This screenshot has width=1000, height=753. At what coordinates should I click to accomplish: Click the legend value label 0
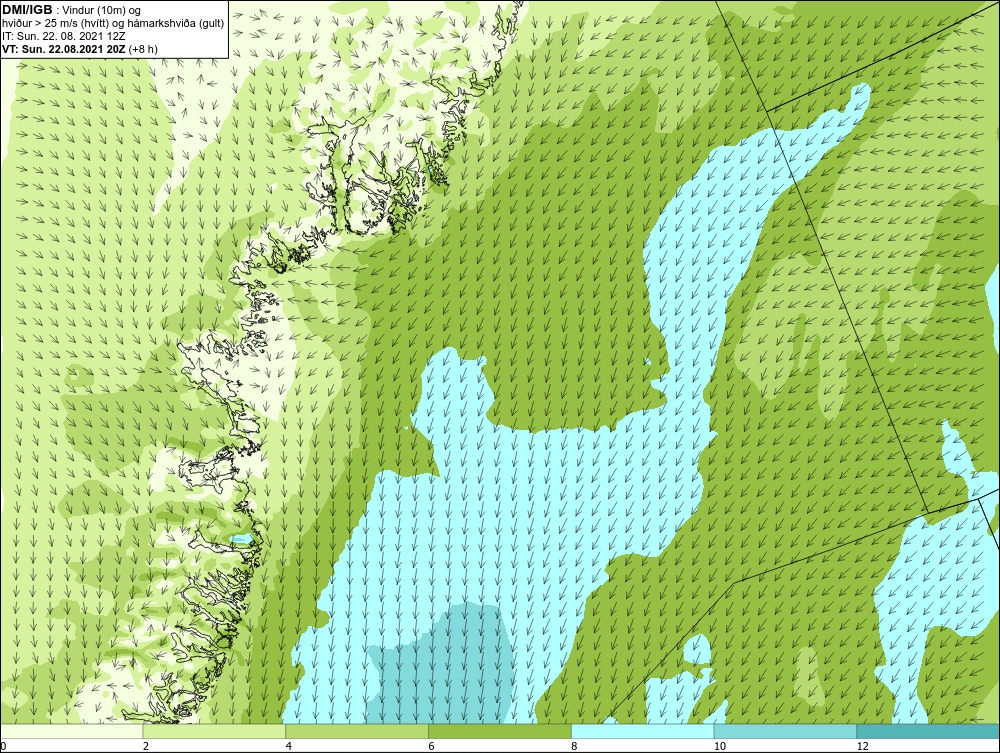click(4, 746)
